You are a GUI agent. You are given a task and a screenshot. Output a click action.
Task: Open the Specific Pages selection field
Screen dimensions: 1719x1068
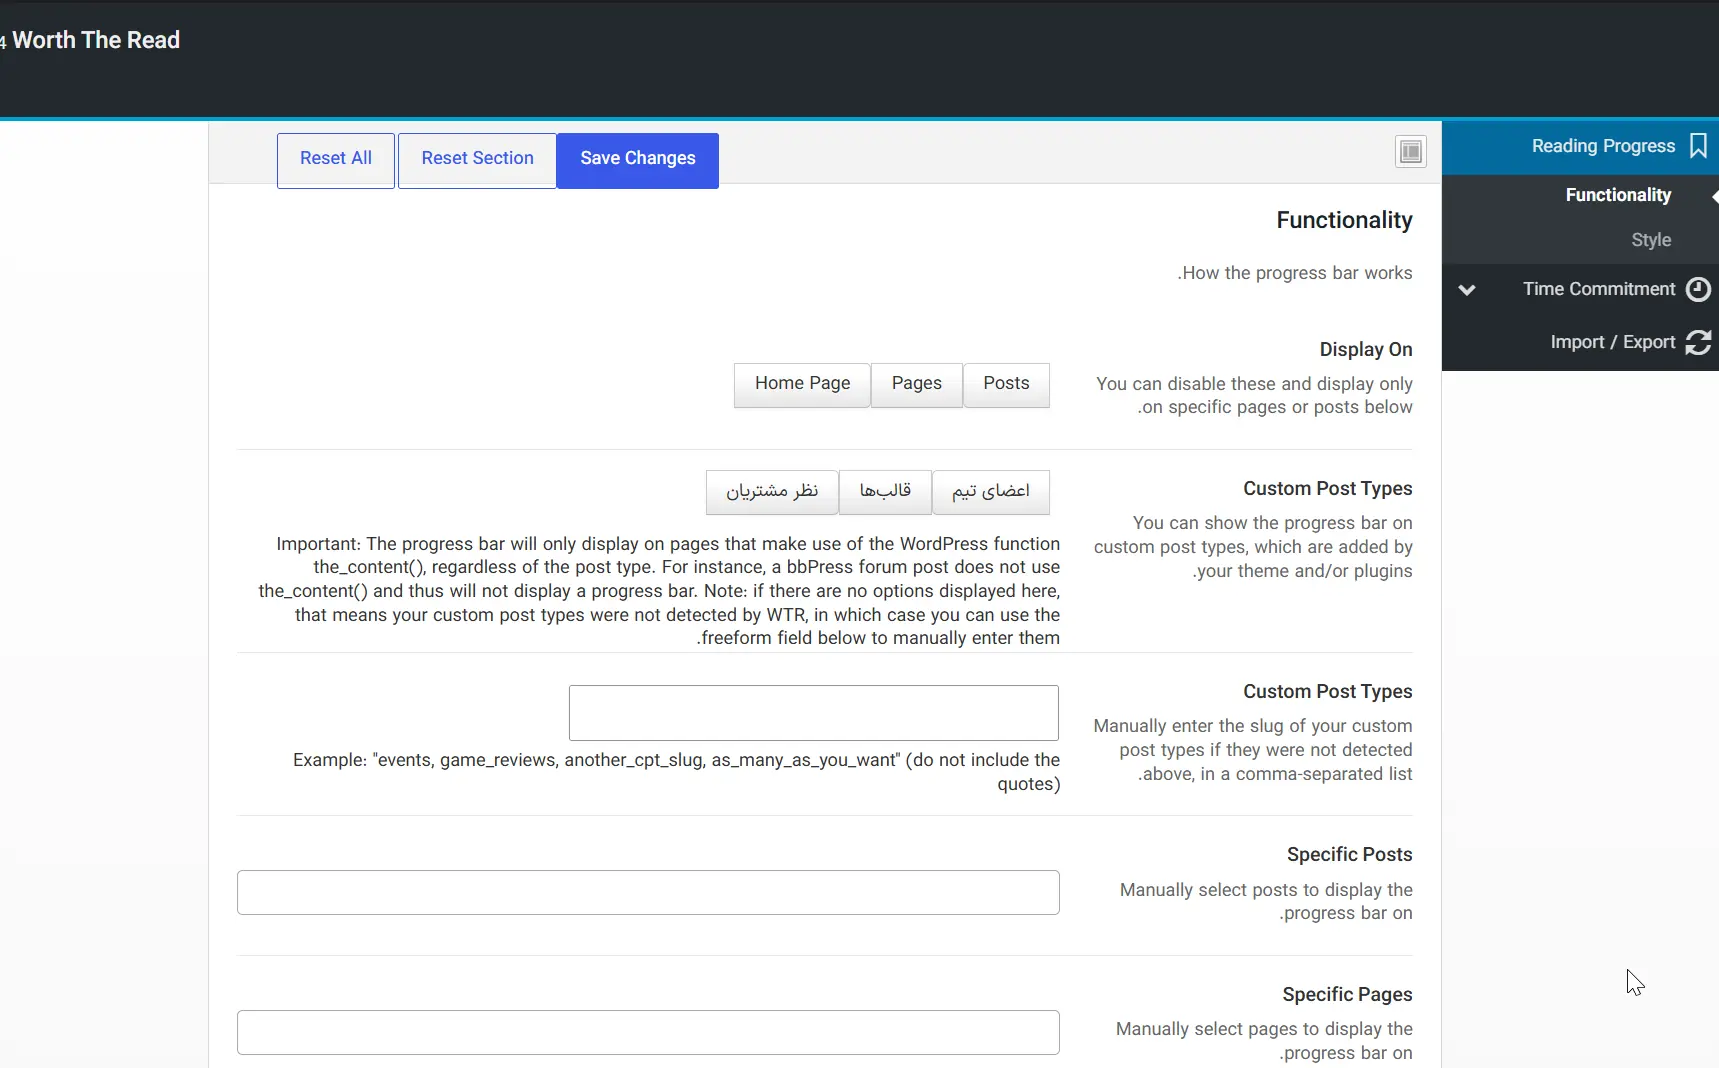(x=648, y=1032)
